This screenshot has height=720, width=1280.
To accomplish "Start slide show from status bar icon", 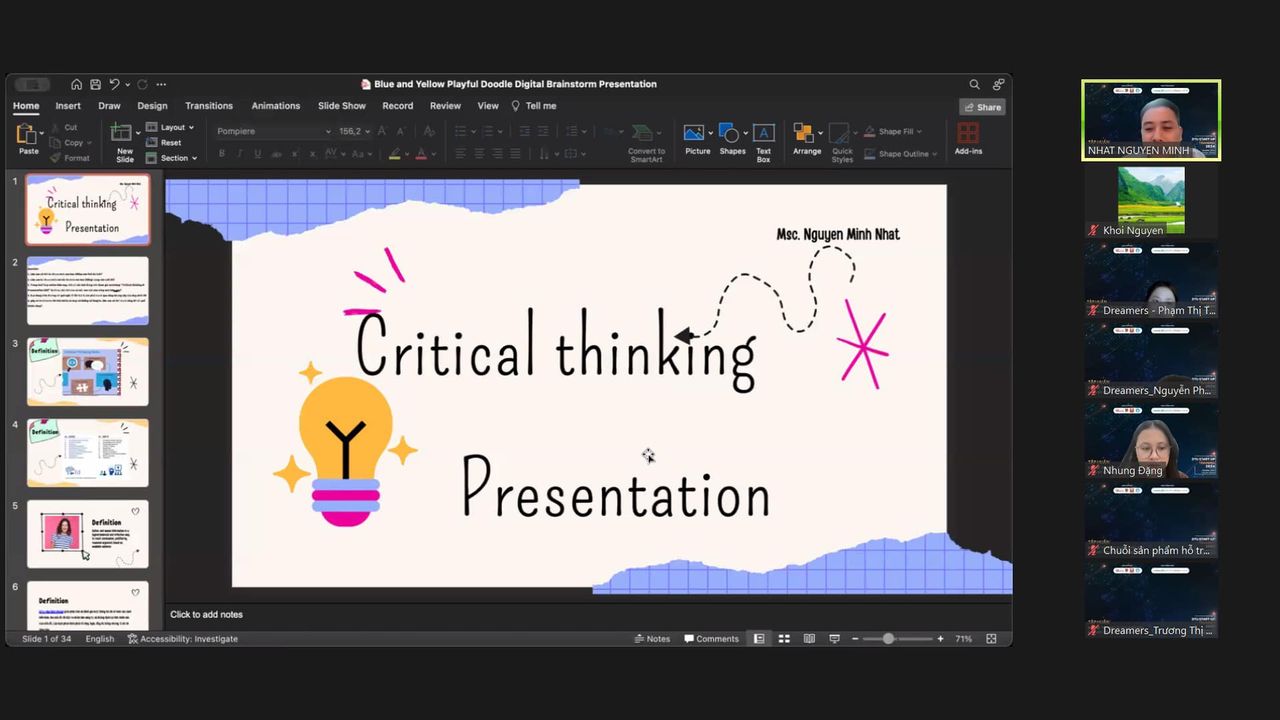I will (834, 639).
